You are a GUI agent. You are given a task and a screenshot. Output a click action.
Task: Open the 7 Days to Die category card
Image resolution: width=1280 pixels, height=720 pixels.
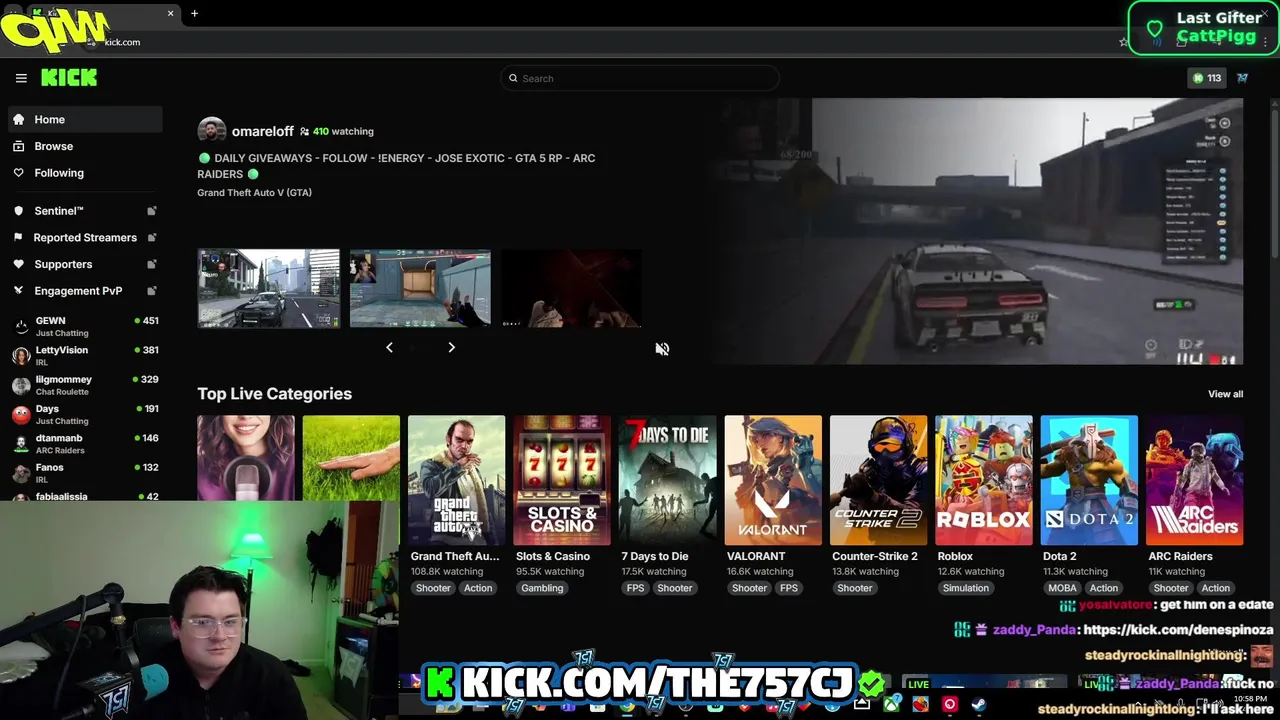[667, 480]
